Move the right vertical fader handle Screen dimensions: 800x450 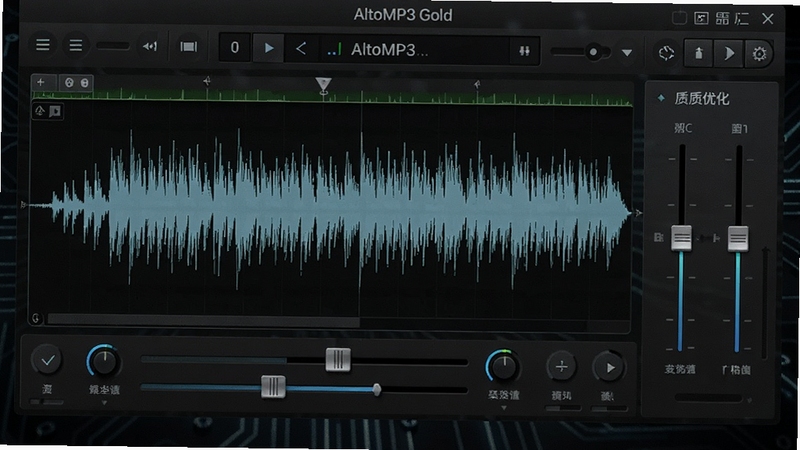(x=738, y=238)
